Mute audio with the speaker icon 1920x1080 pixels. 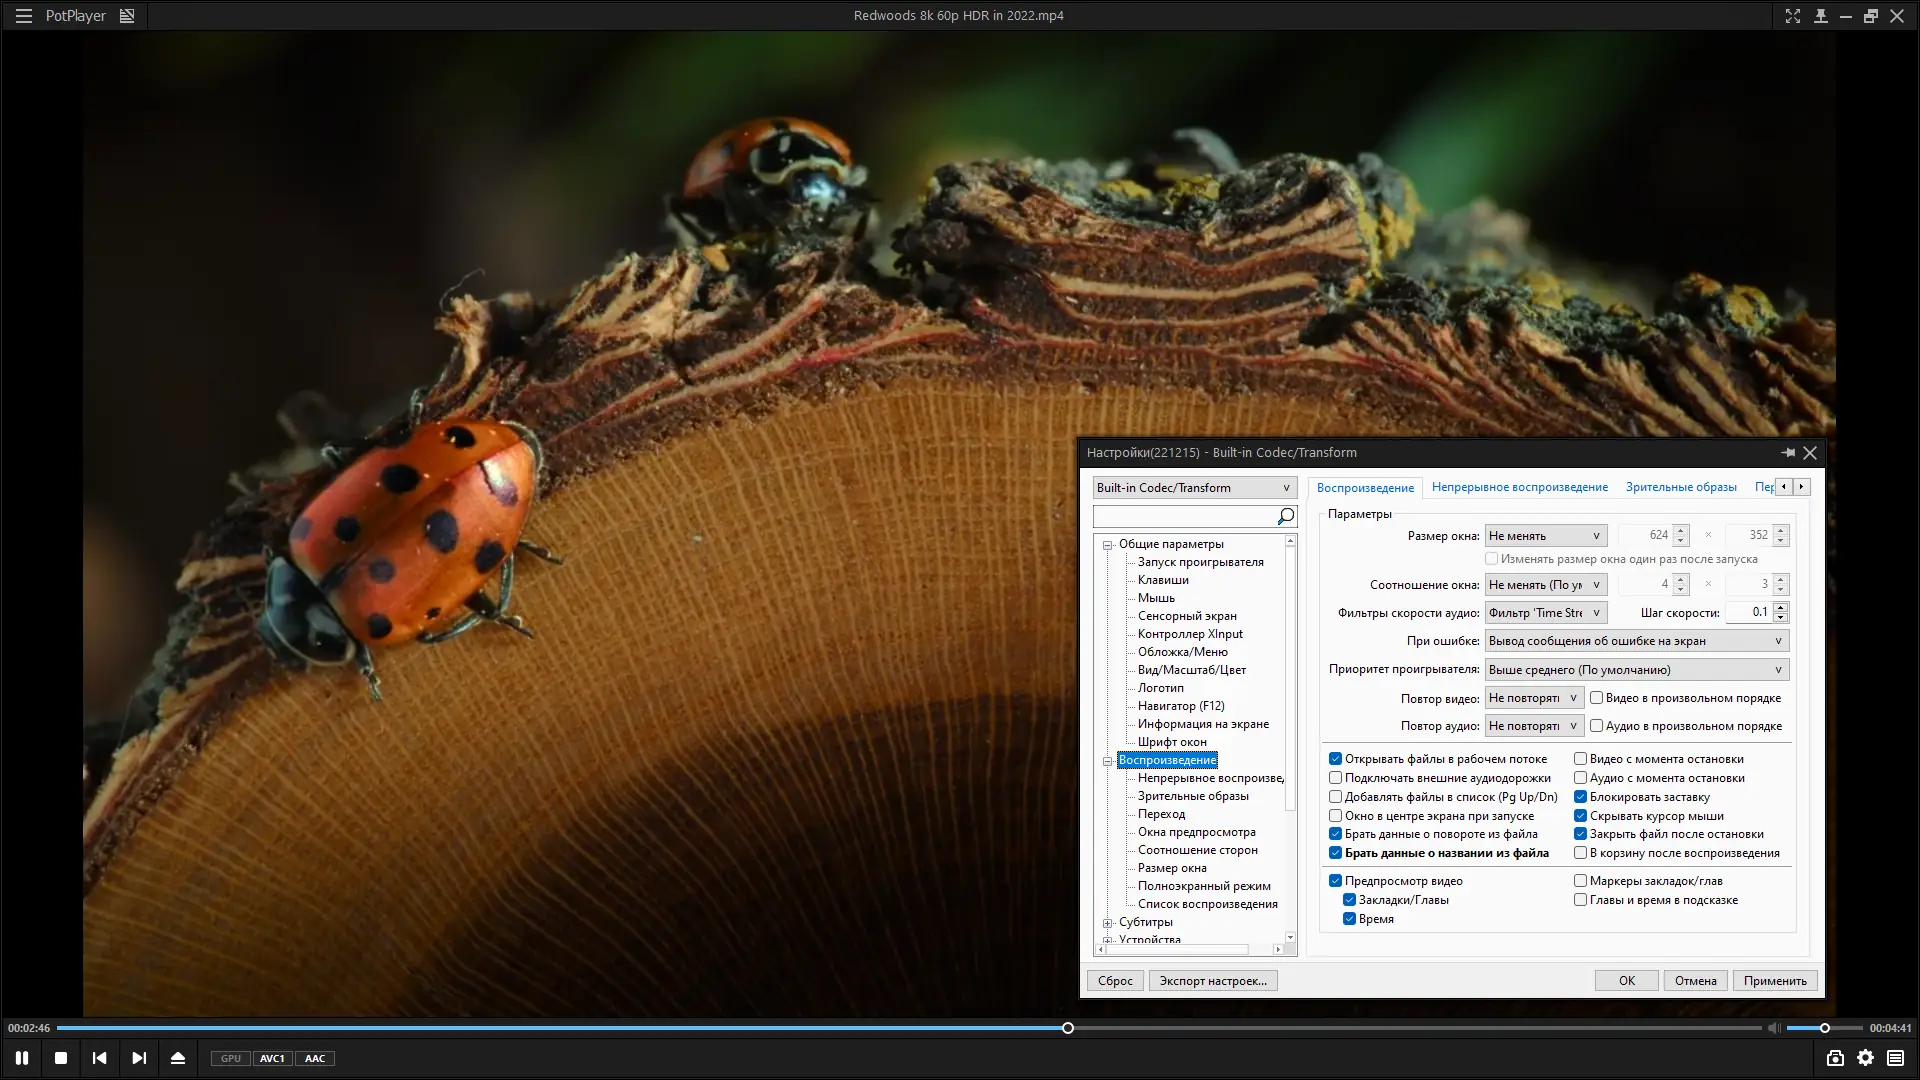click(x=1773, y=1028)
